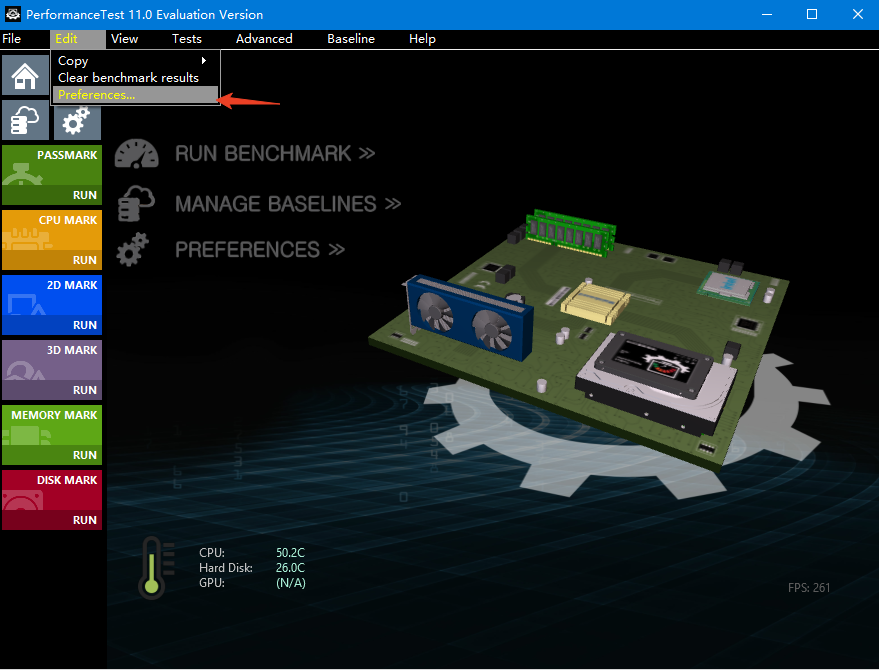The image size is (879, 670).
Task: Click the cloud server icon beside Manage Baselines
Action: point(135,203)
